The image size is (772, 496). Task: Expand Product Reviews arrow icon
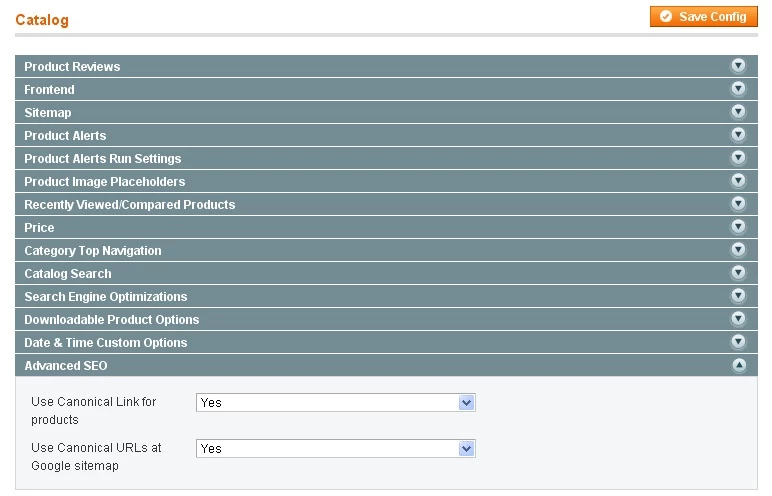pyautogui.click(x=738, y=66)
